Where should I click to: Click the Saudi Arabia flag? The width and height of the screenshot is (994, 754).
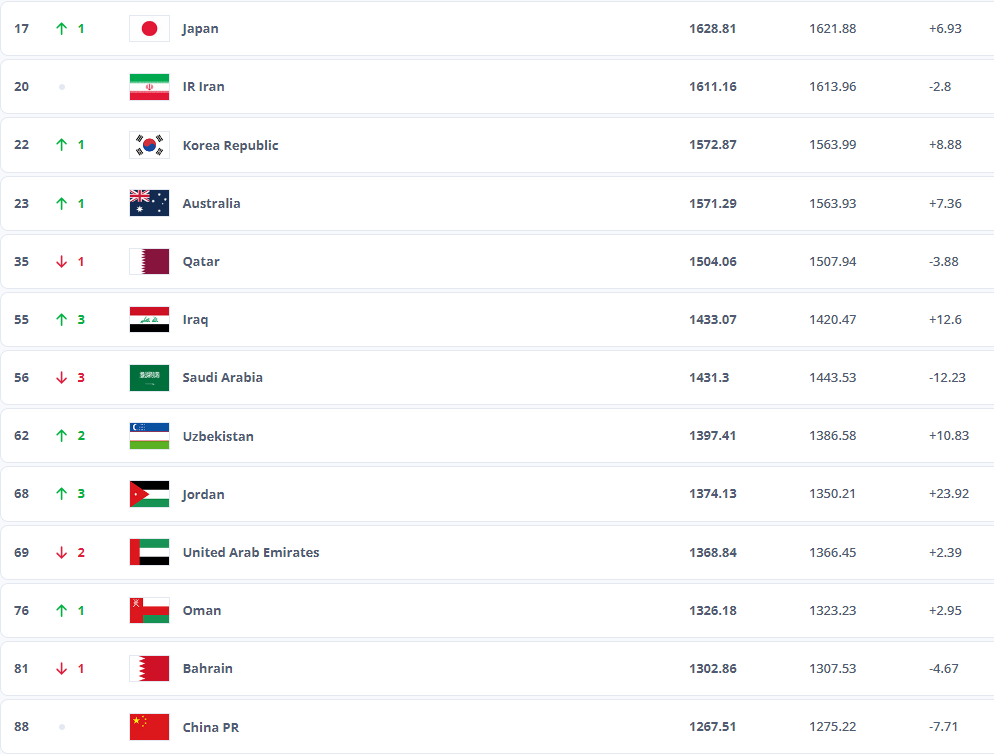point(150,378)
